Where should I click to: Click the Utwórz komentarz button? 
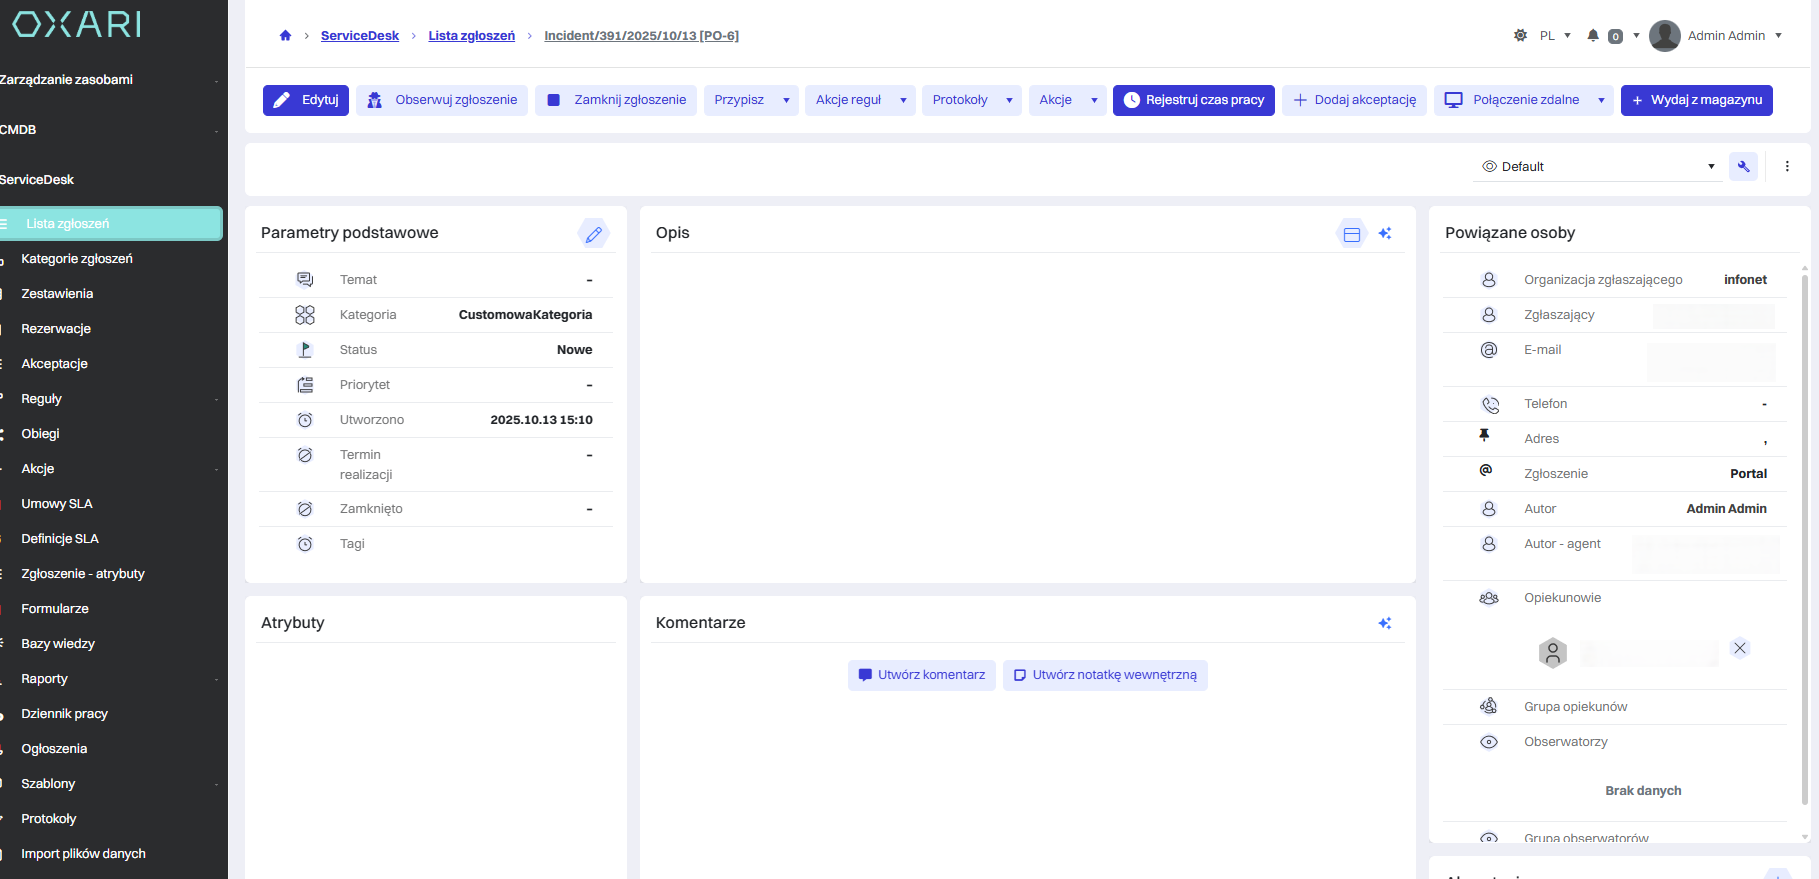tap(921, 675)
